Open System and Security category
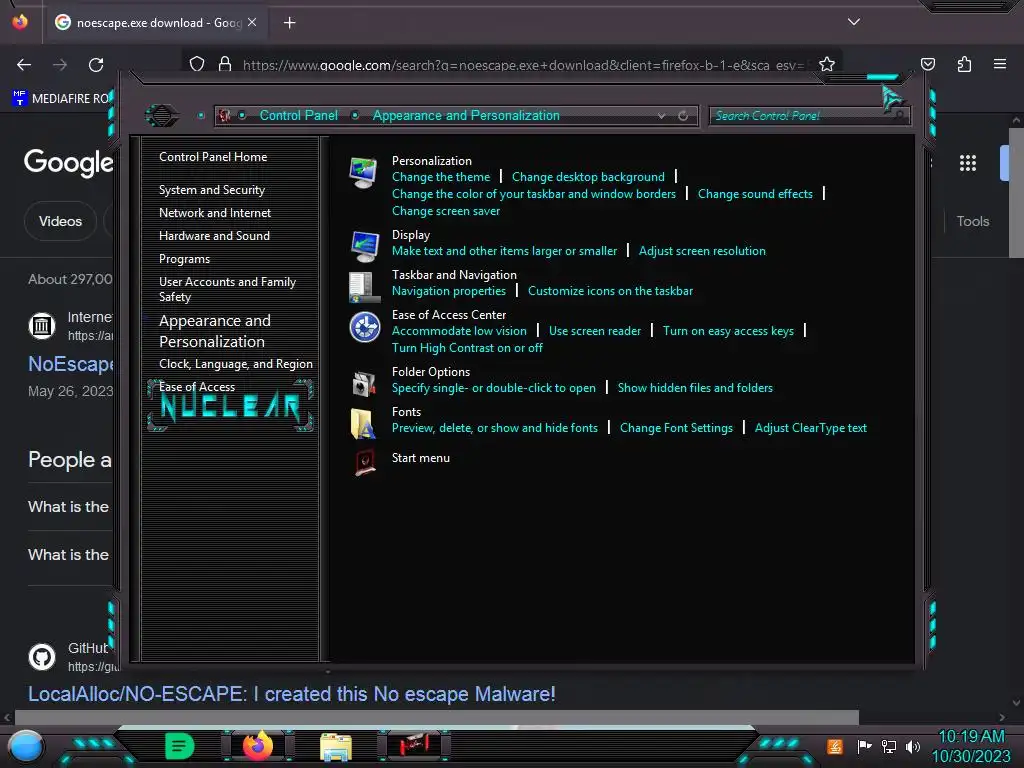This screenshot has height=768, width=1024. (212, 190)
